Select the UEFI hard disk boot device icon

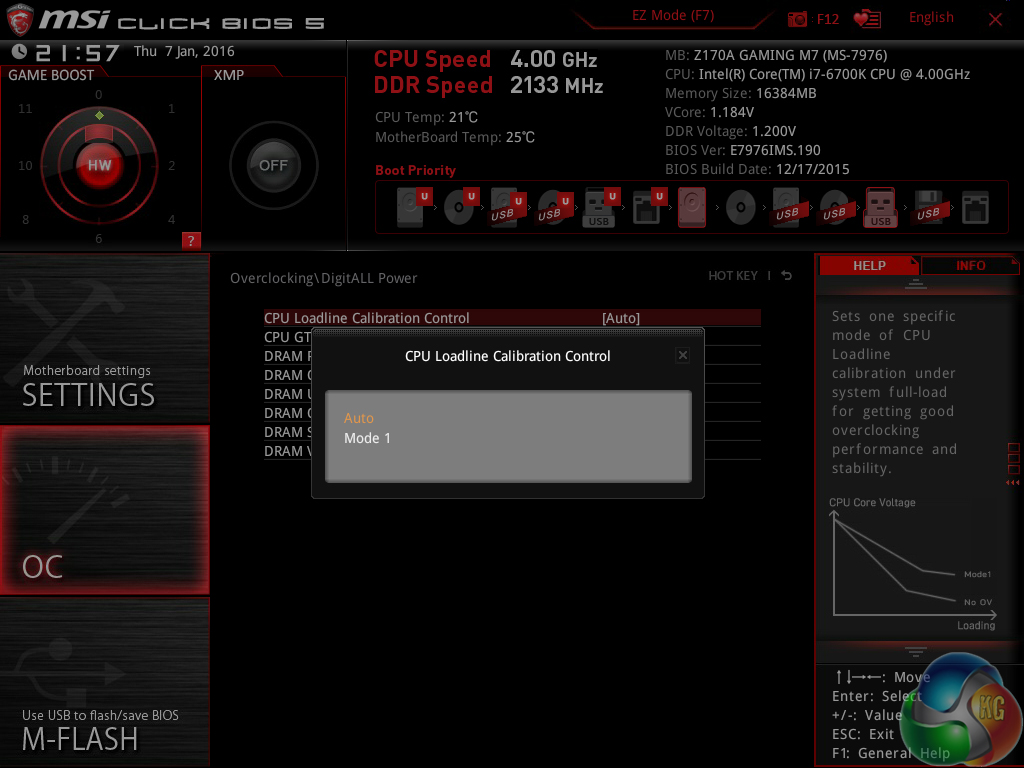click(413, 207)
